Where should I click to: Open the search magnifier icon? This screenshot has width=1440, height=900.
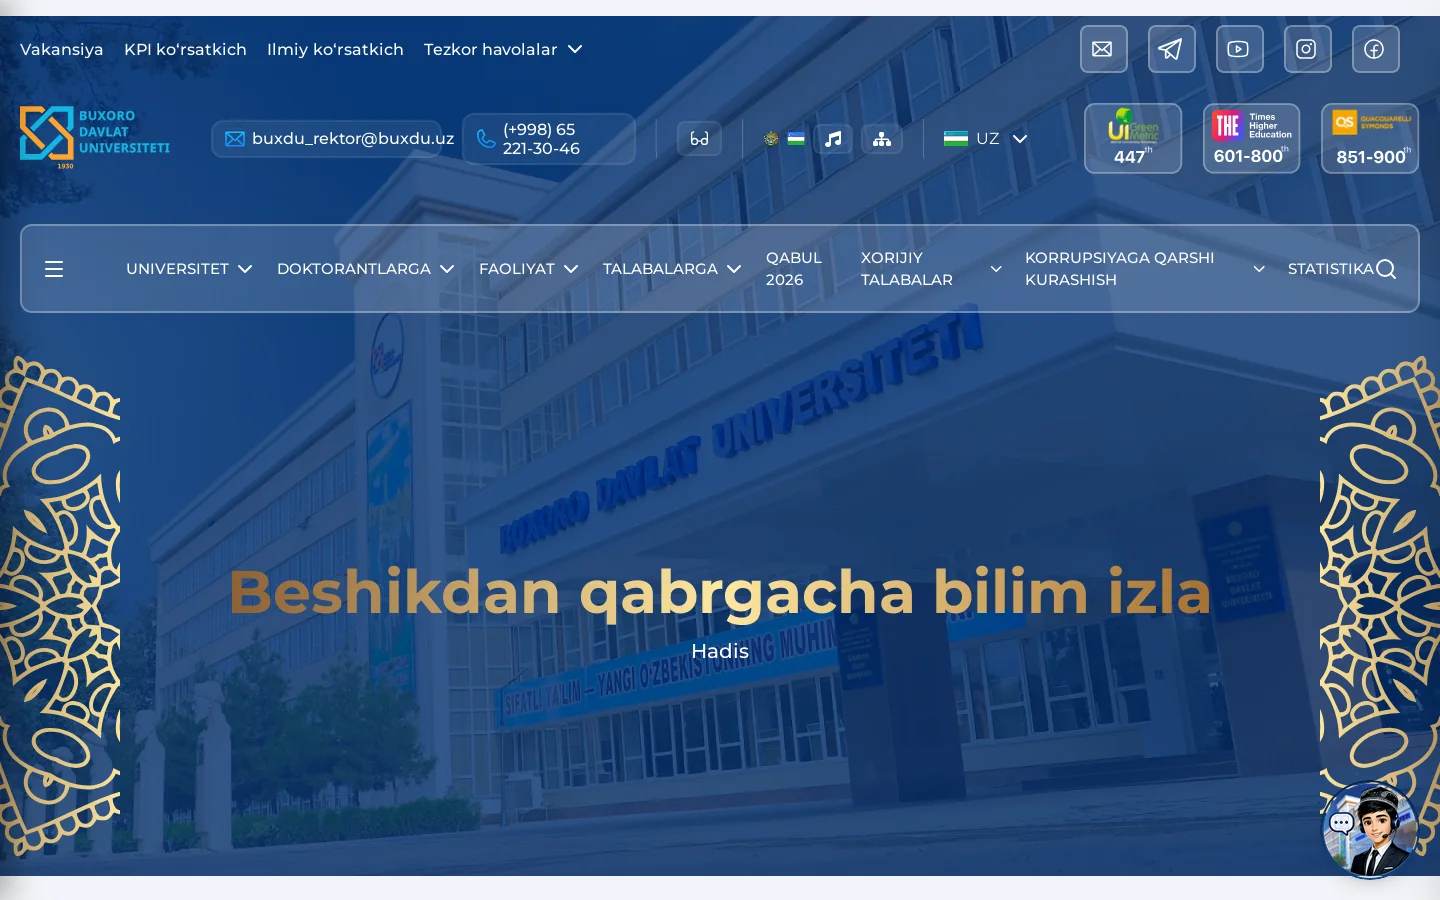coord(1385,269)
